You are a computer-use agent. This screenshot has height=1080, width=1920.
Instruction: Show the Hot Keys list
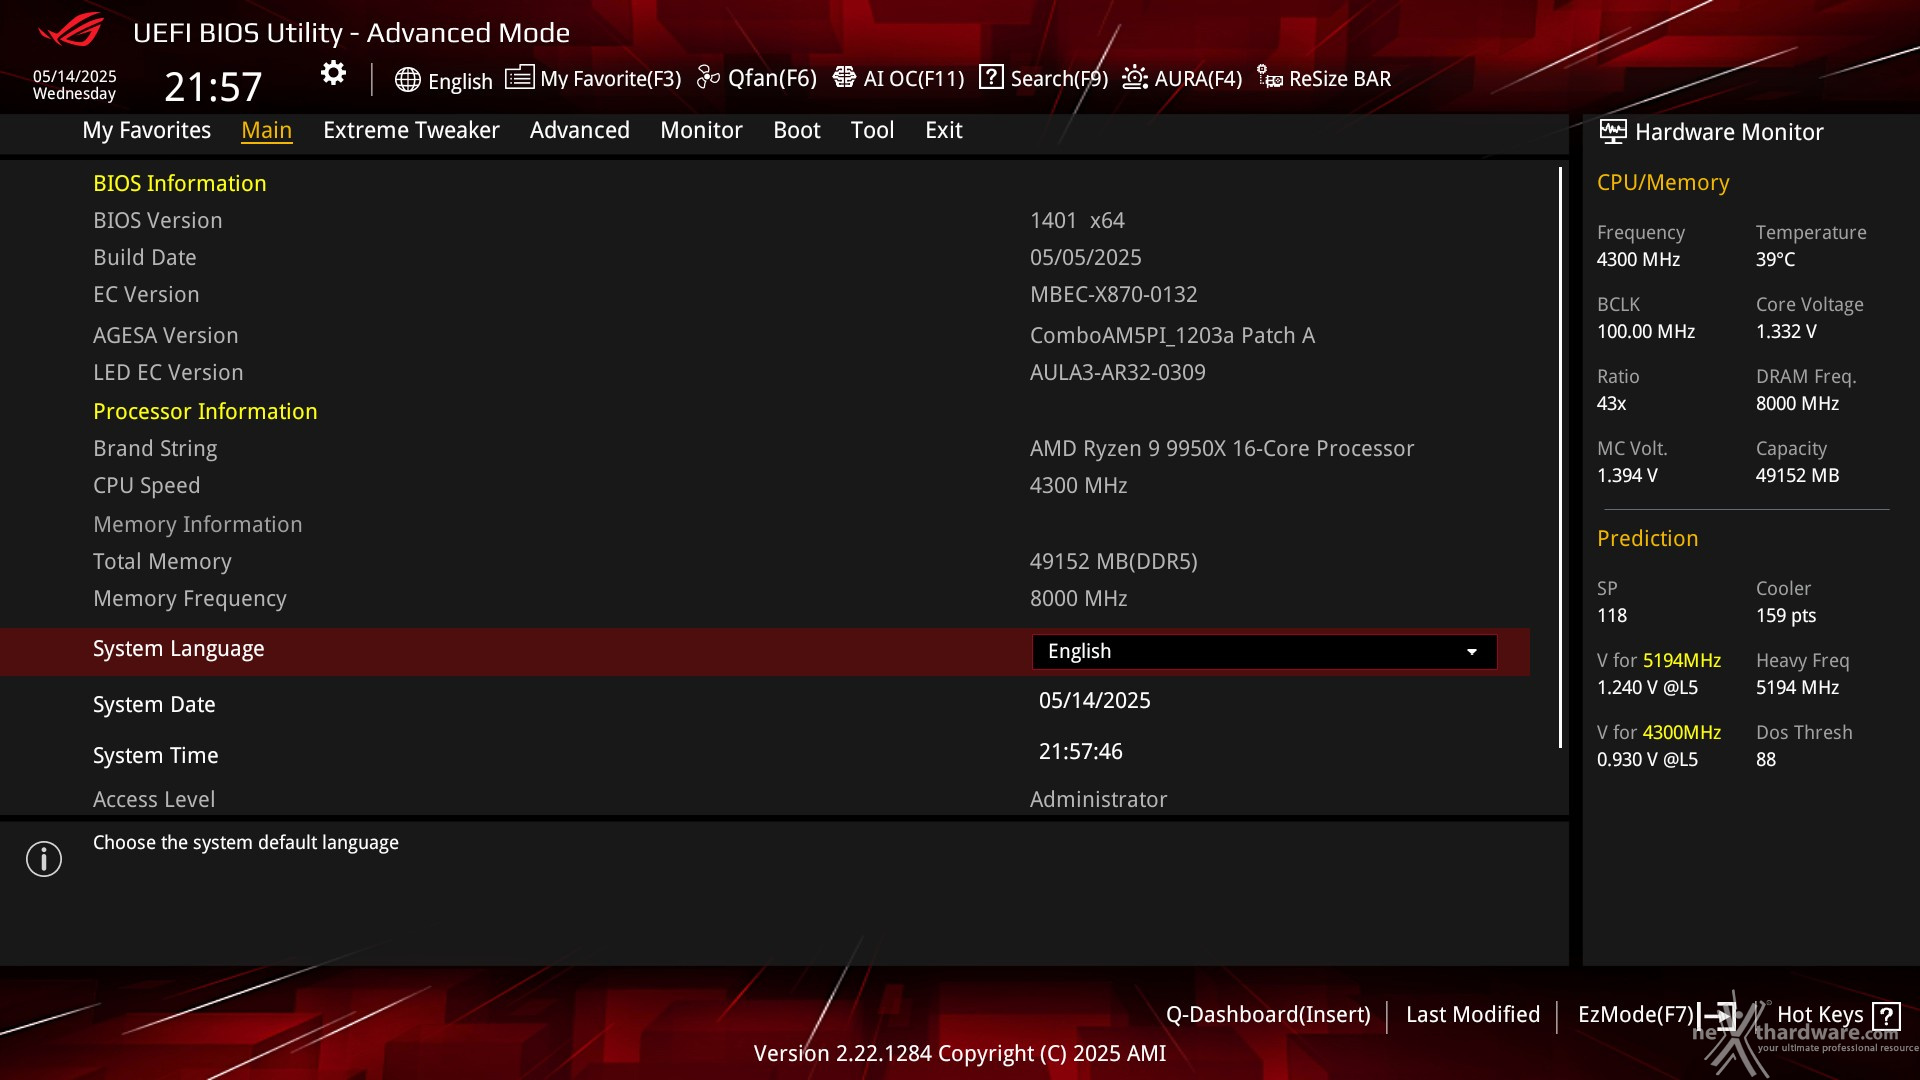click(x=1820, y=1015)
